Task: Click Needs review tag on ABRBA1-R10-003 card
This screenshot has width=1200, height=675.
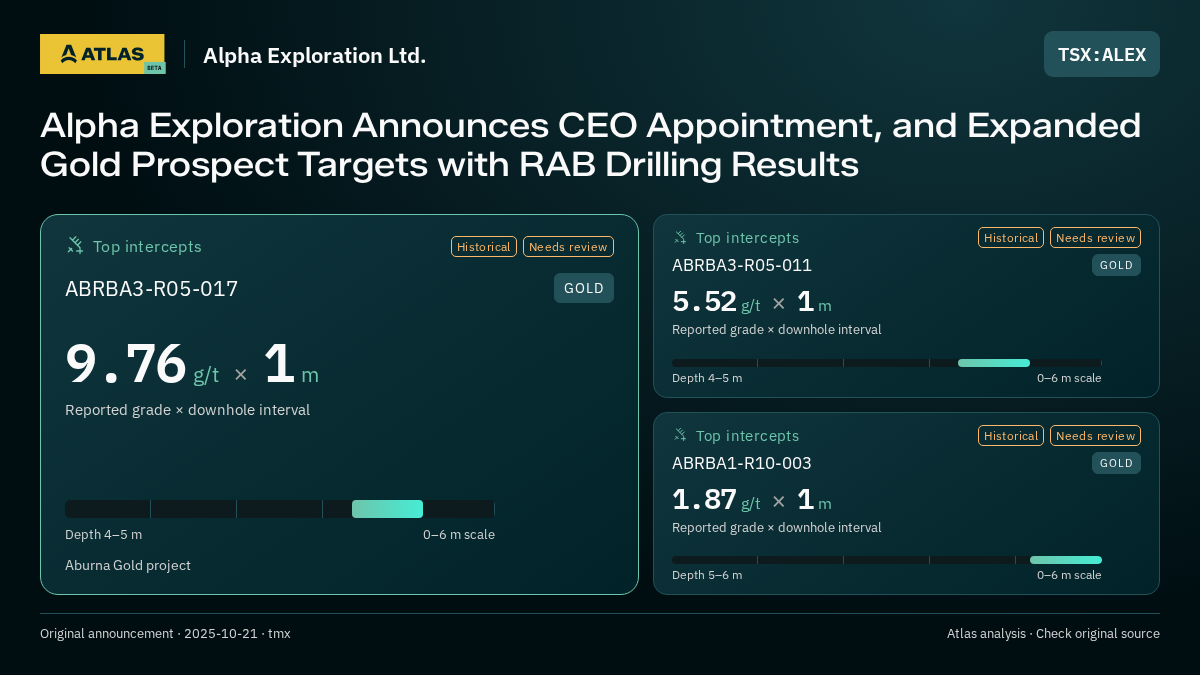Action: [1095, 435]
